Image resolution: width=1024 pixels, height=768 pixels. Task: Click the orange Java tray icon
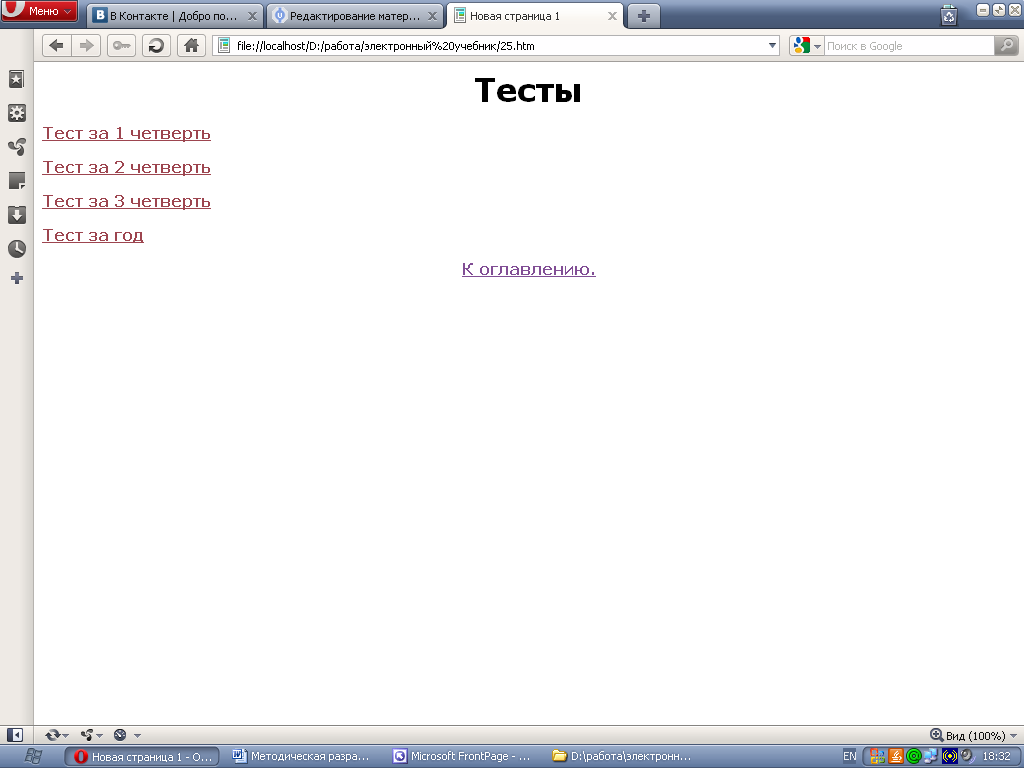(x=896, y=756)
